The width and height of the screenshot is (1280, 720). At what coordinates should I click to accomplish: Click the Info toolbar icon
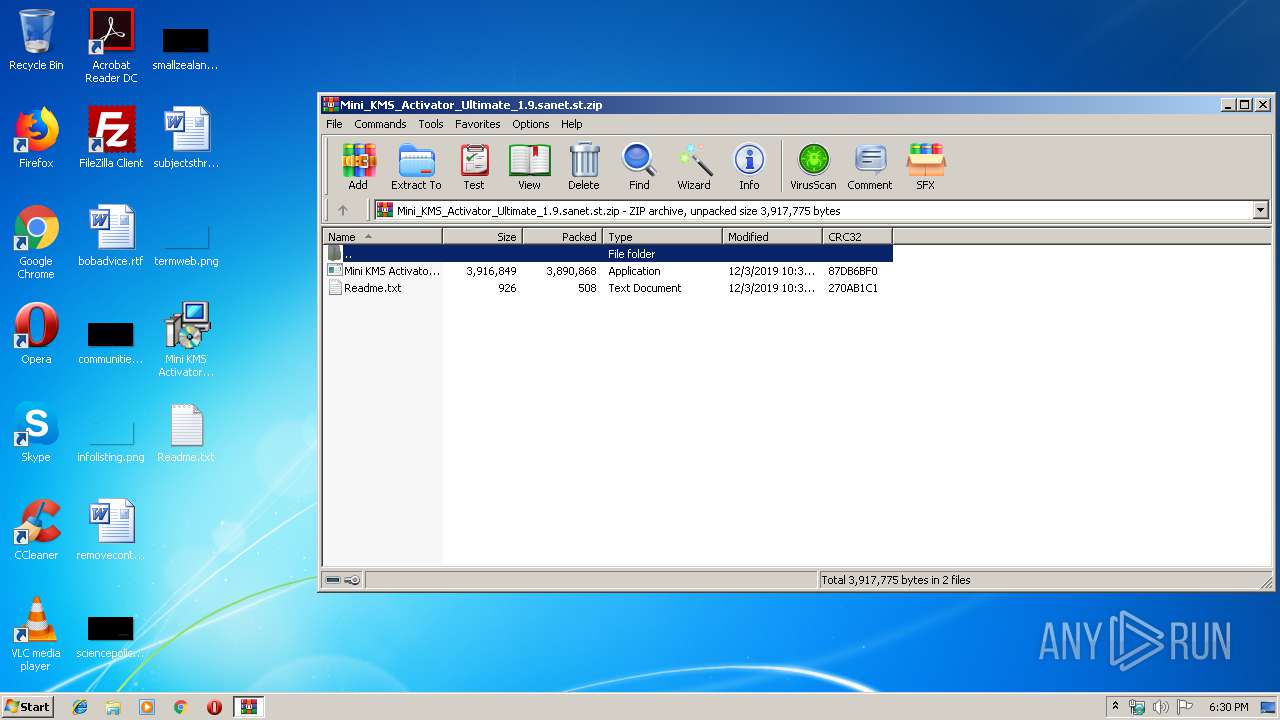pos(749,166)
